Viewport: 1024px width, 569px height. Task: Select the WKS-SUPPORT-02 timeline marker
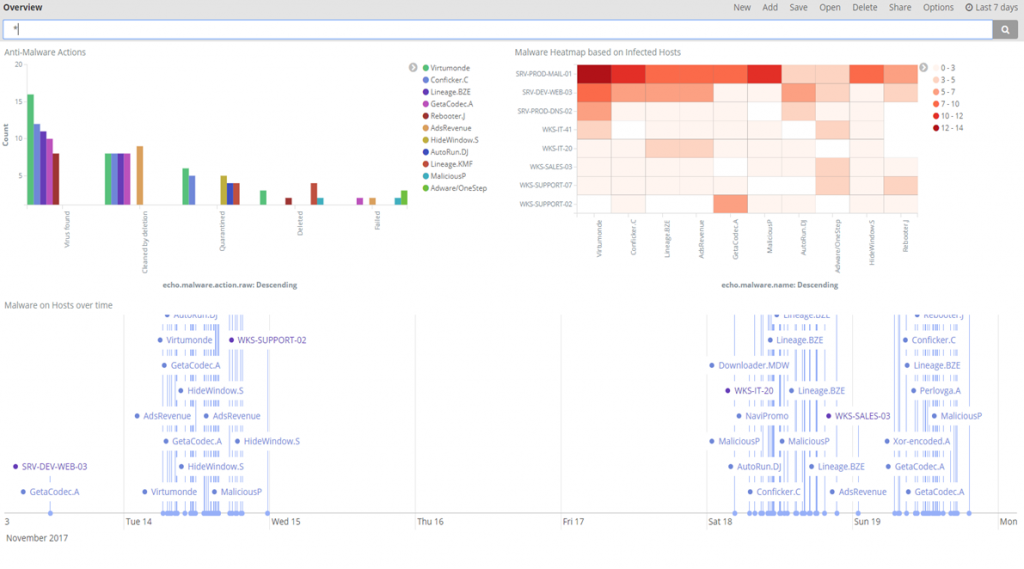tap(232, 340)
